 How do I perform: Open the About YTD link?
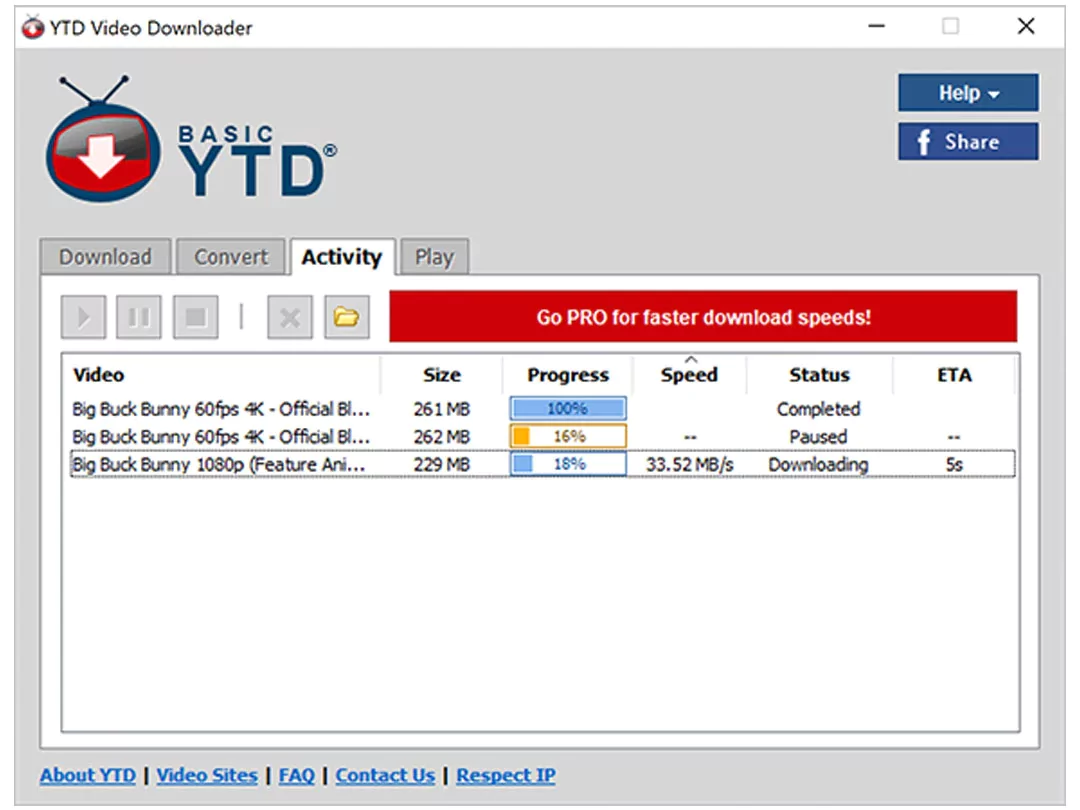87,775
